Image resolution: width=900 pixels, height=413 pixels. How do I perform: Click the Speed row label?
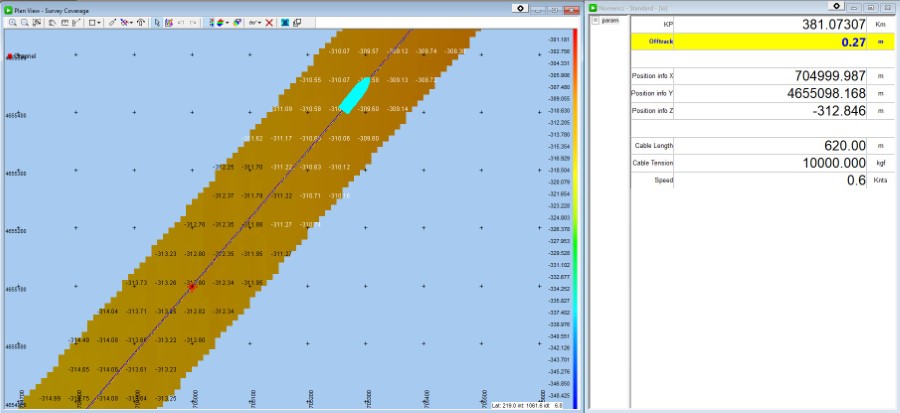tap(664, 180)
